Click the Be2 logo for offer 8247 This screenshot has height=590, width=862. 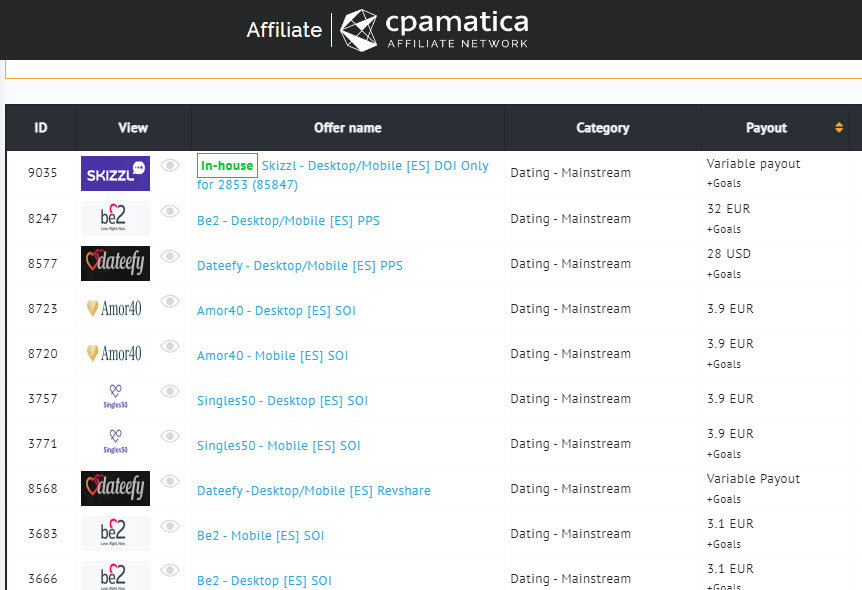pos(115,219)
